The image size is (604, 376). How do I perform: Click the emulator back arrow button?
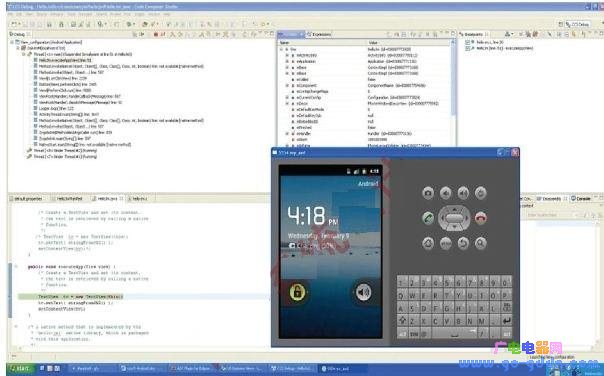tap(463, 243)
